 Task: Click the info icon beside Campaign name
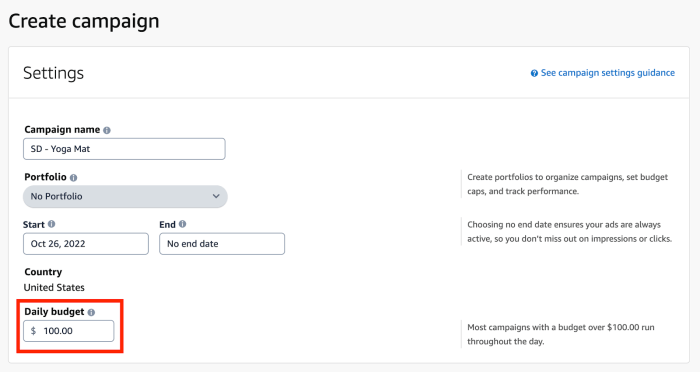107,130
